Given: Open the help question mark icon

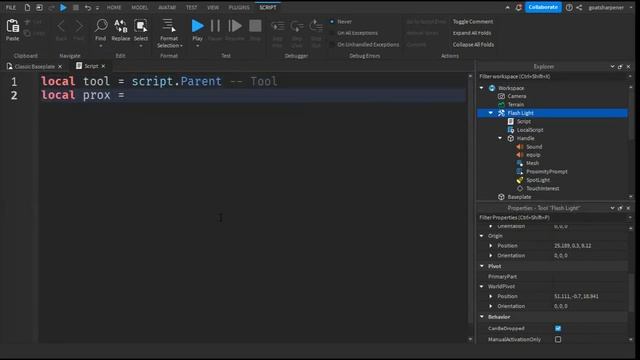Looking at the screenshot, I should click(x=569, y=7).
